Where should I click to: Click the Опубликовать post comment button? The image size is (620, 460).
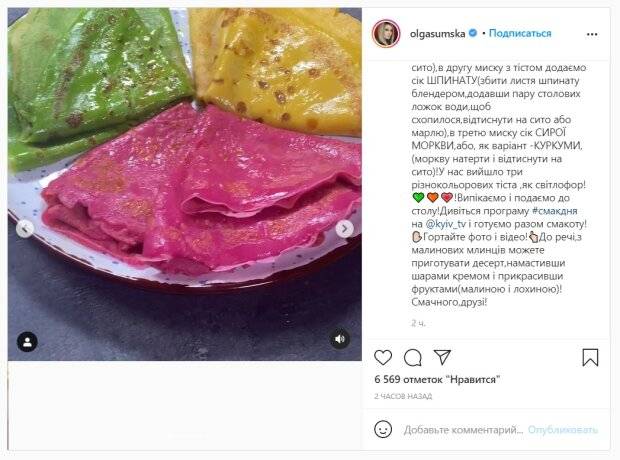(x=563, y=430)
